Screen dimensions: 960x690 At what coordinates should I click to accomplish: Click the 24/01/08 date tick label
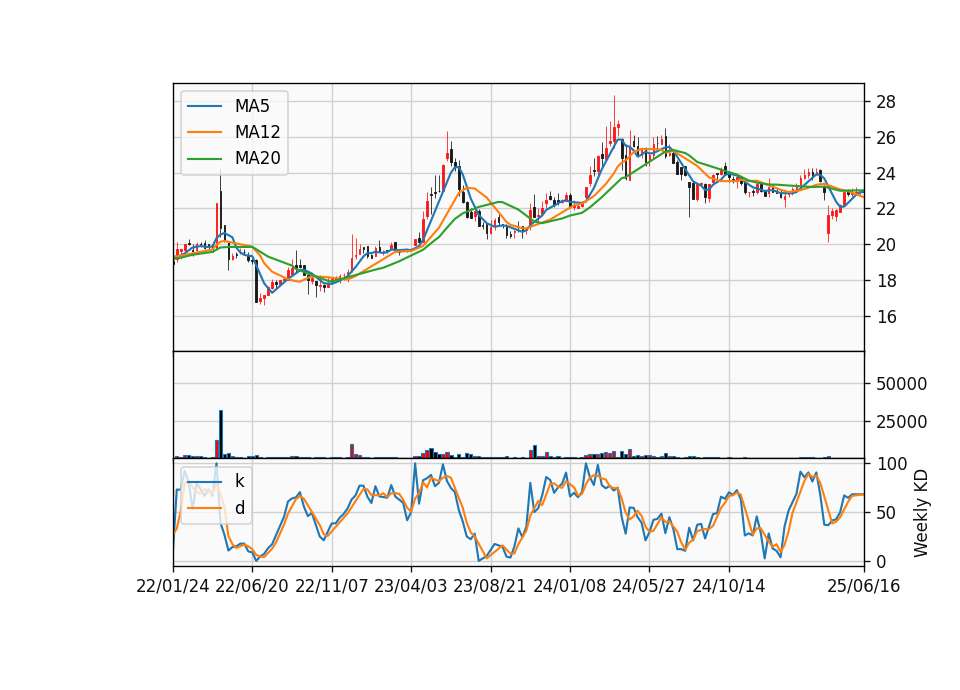[569, 586]
